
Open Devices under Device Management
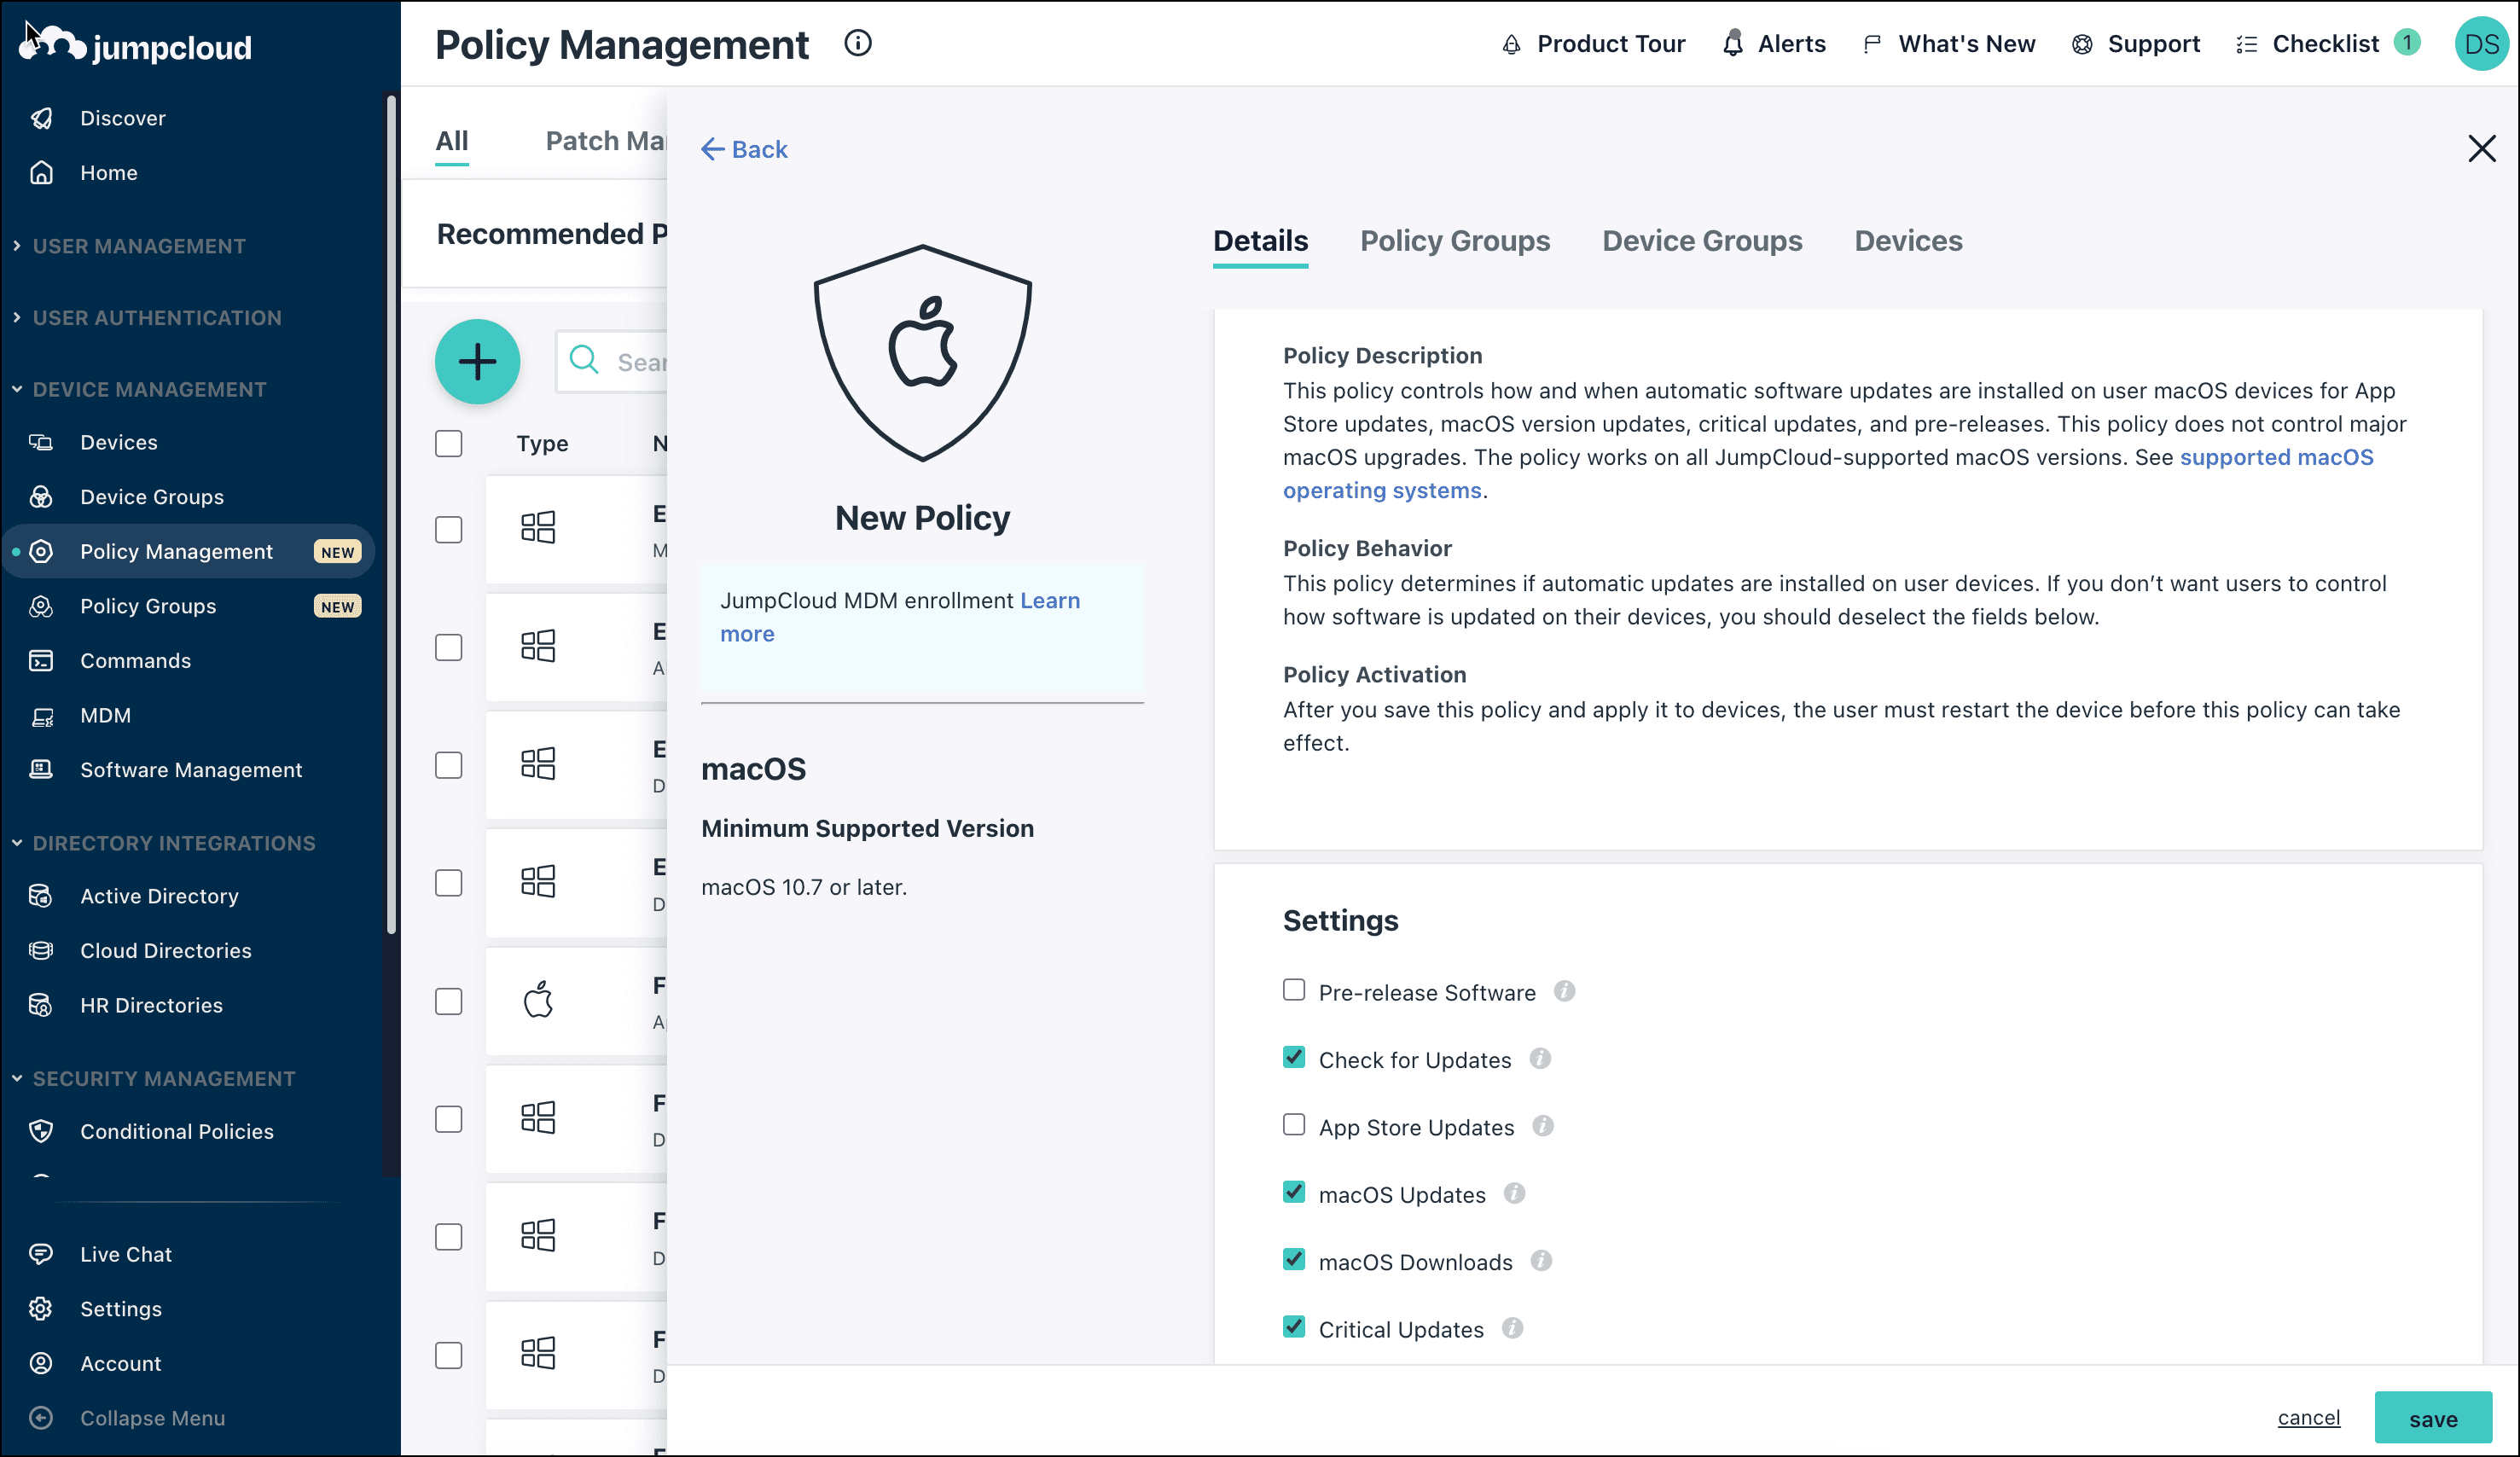118,442
